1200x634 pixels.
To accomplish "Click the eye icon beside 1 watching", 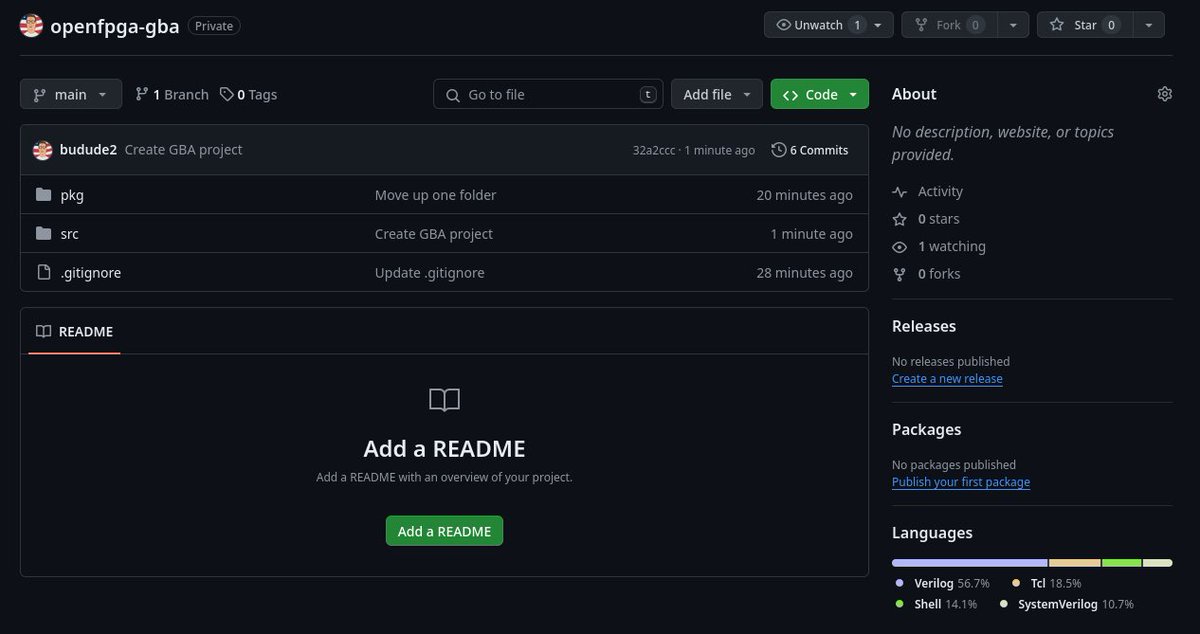I will point(900,246).
